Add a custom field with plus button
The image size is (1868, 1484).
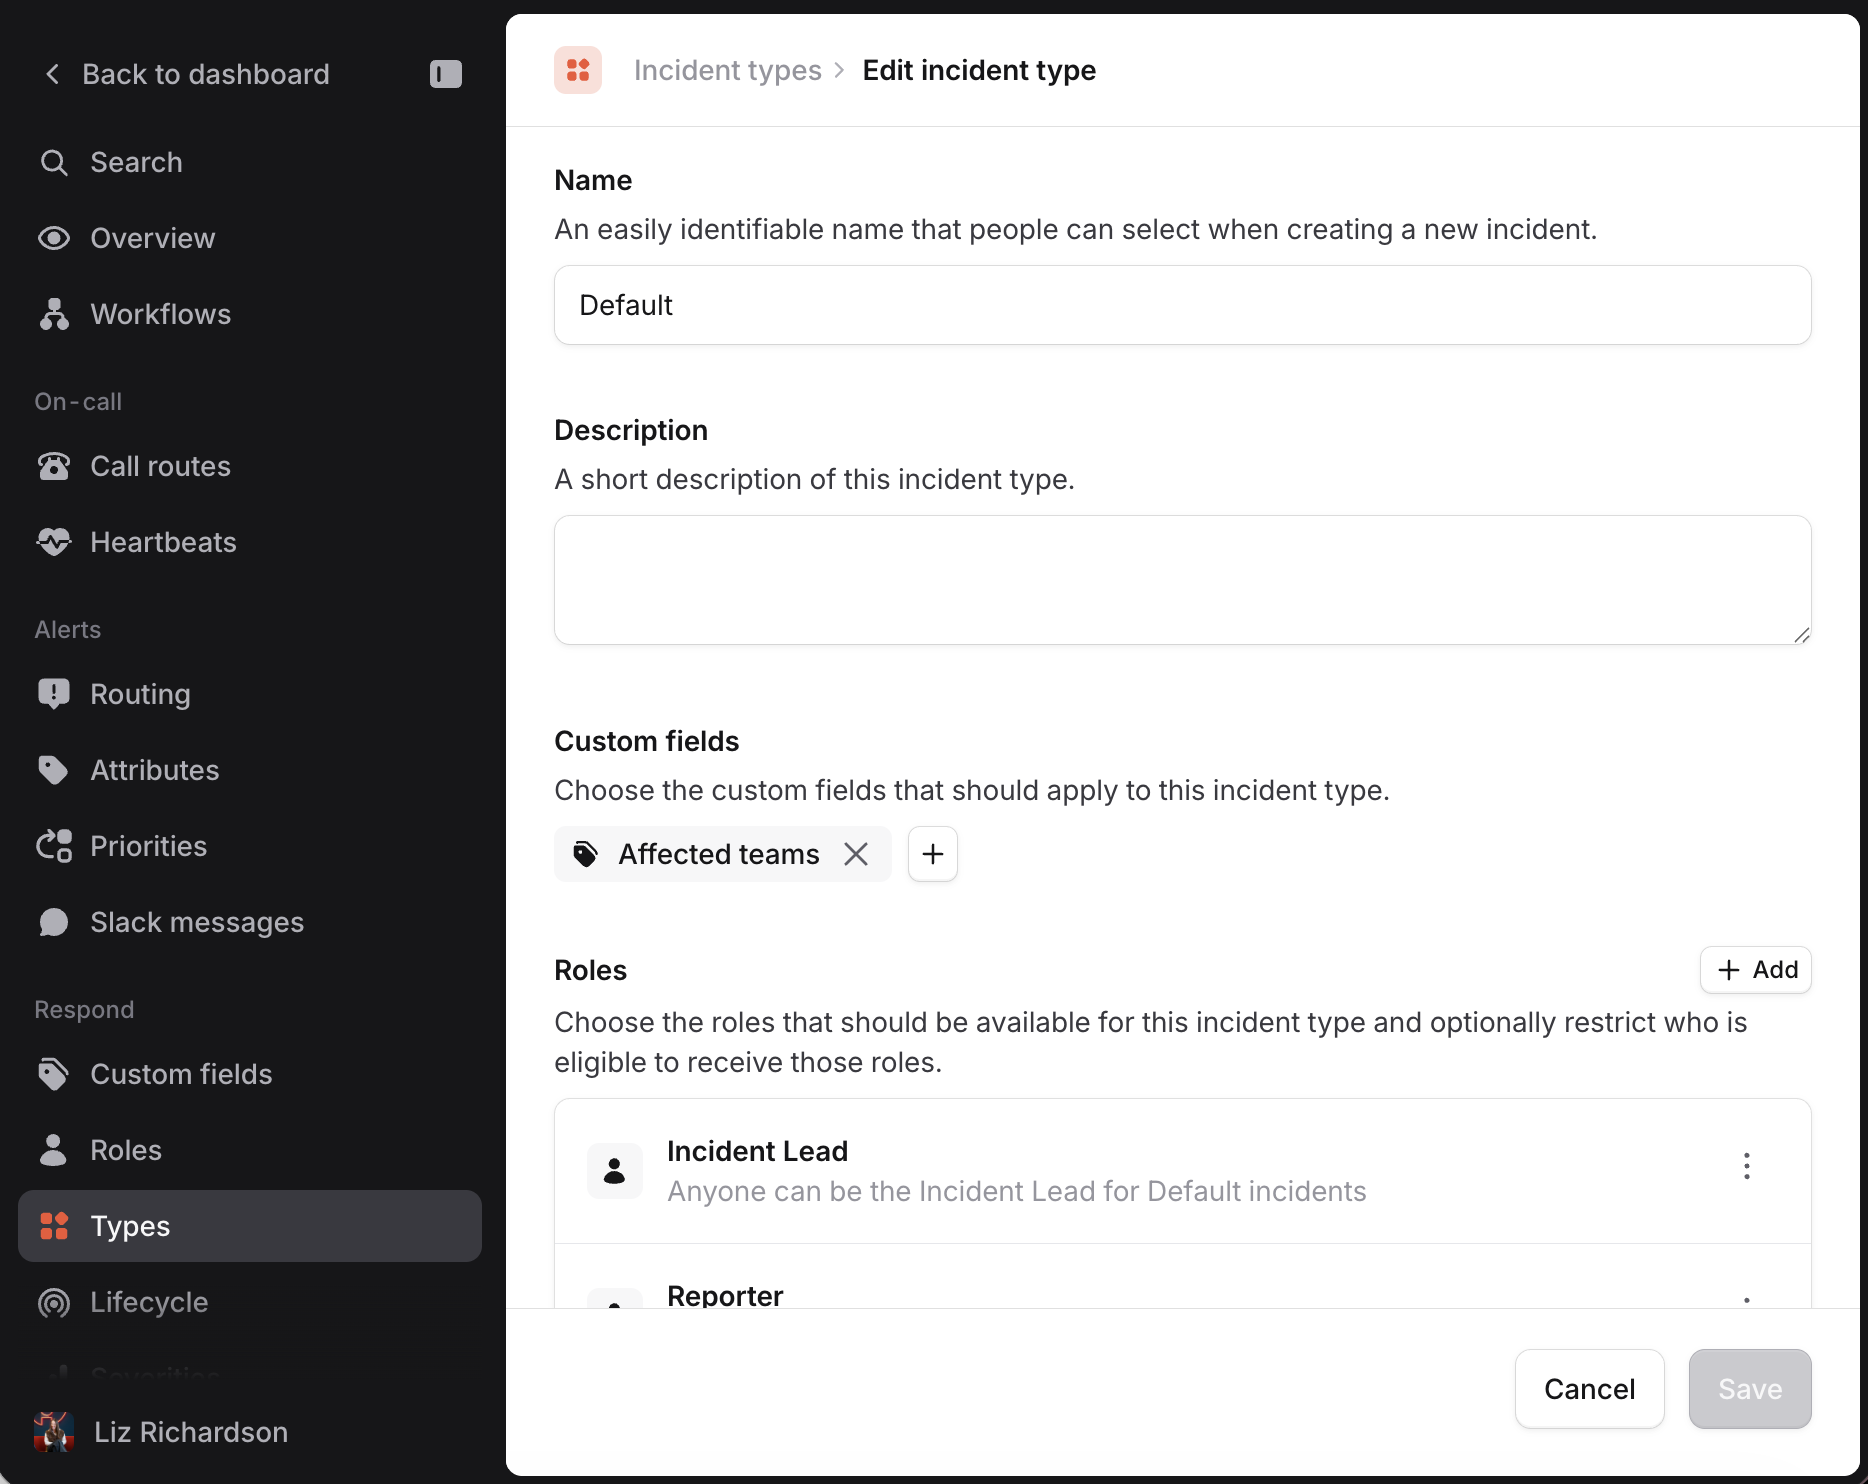(933, 854)
